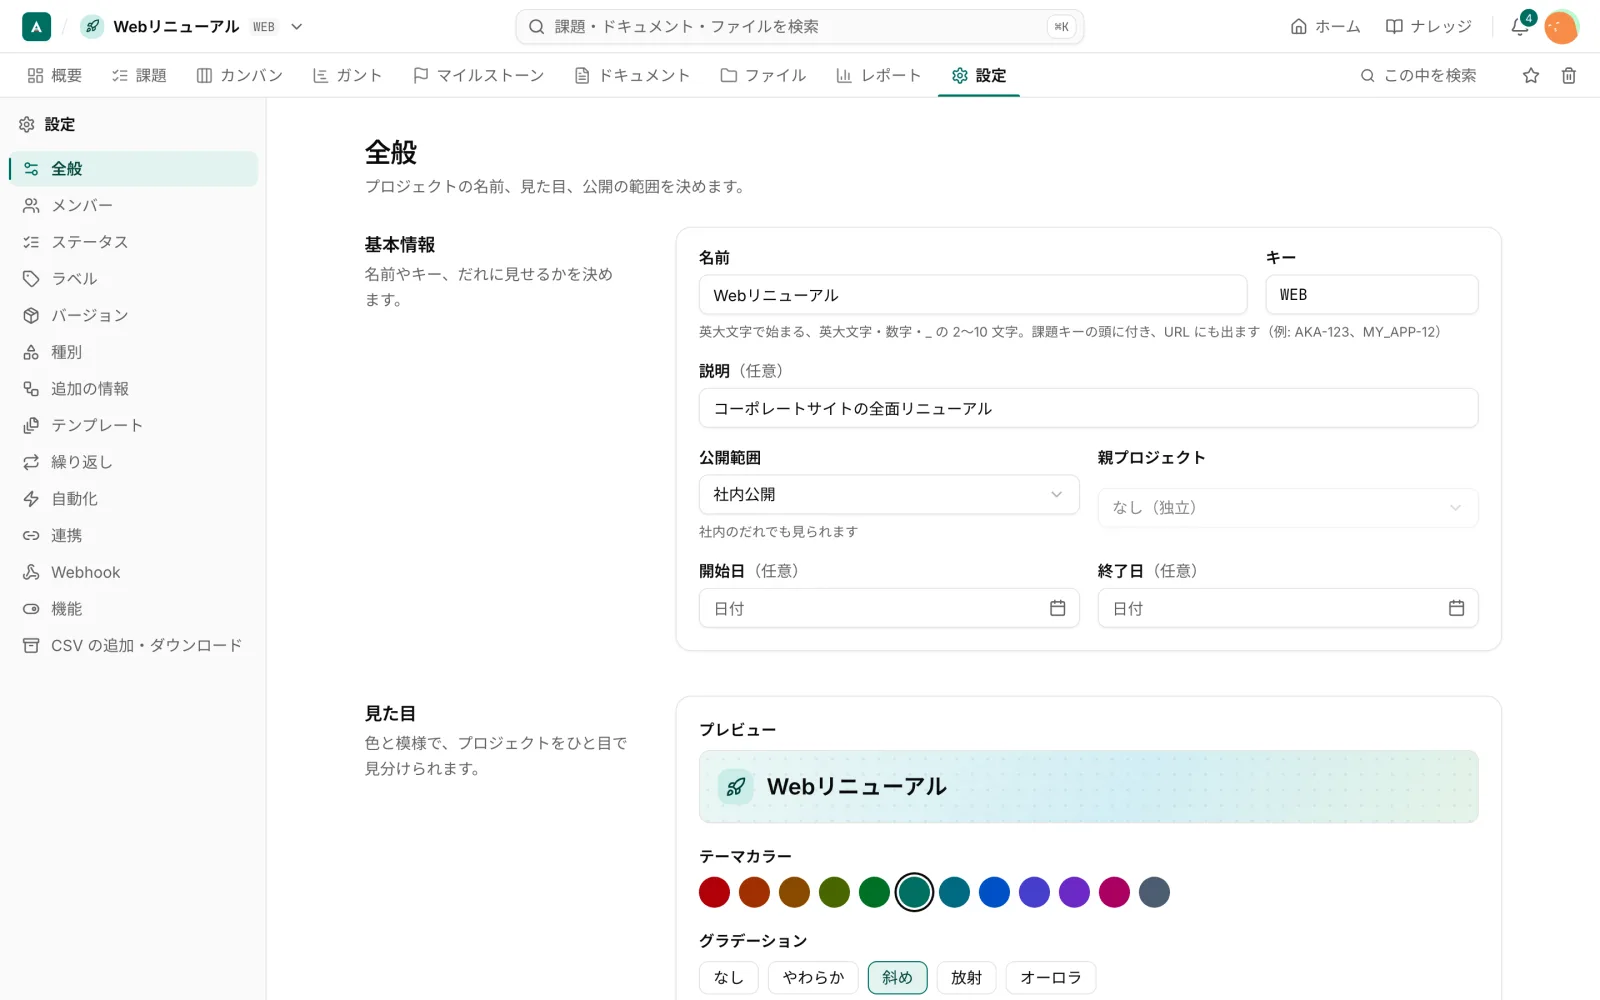
Task: Switch to the カンバン tab
Action: (240, 75)
